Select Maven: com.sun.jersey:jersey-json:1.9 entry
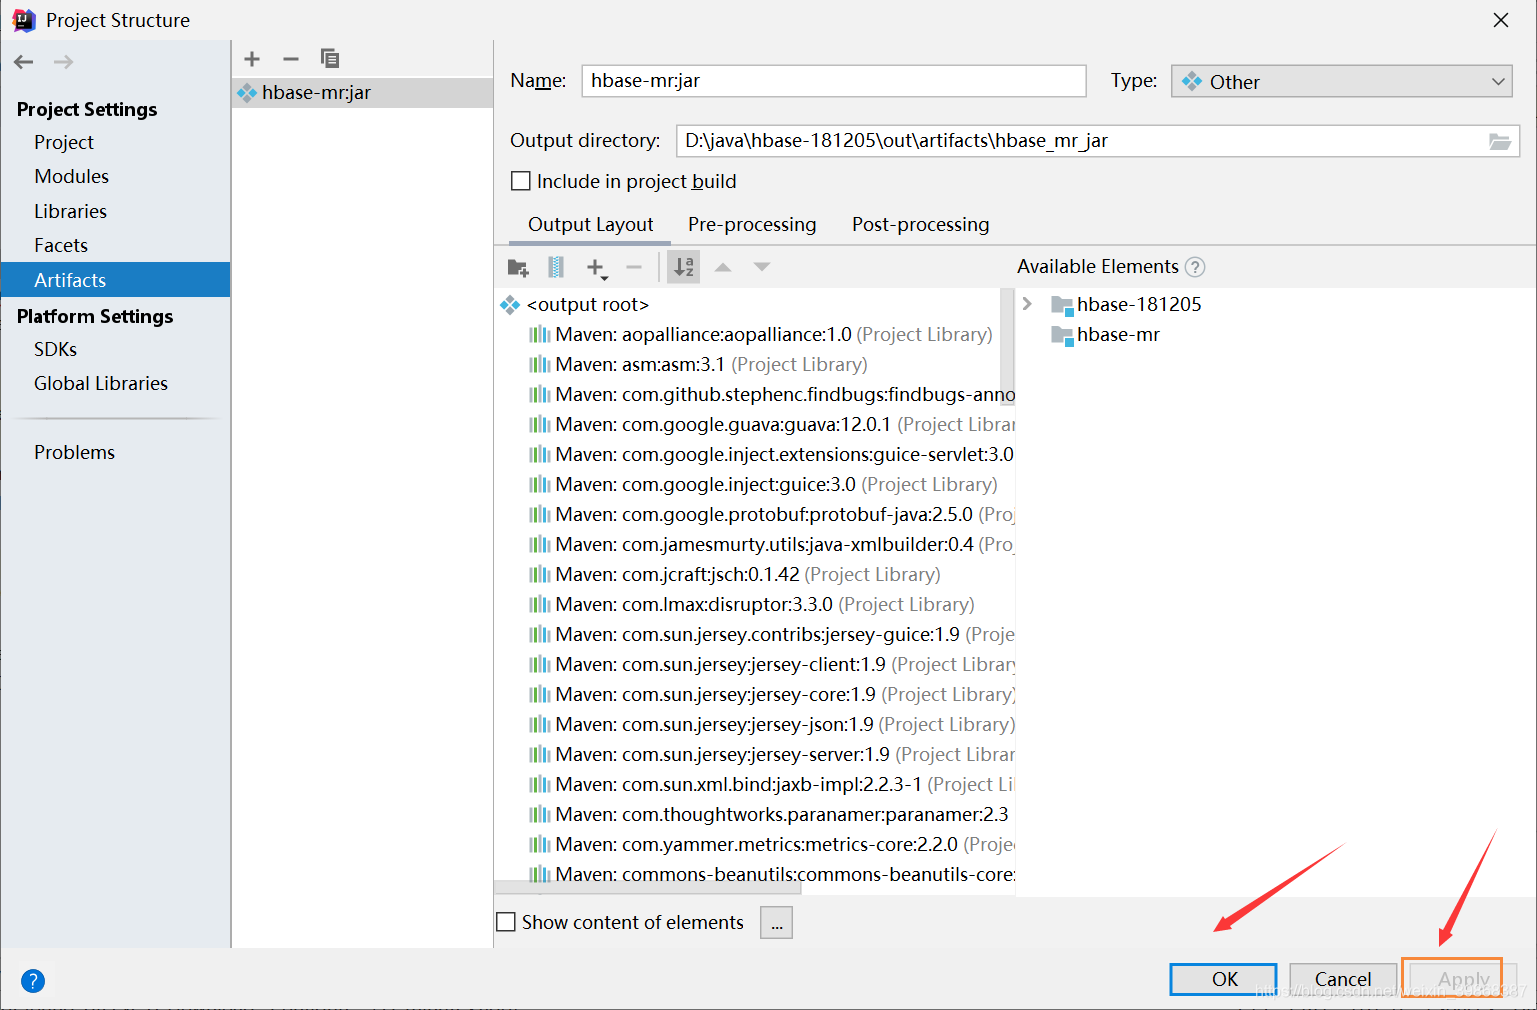 (x=772, y=724)
